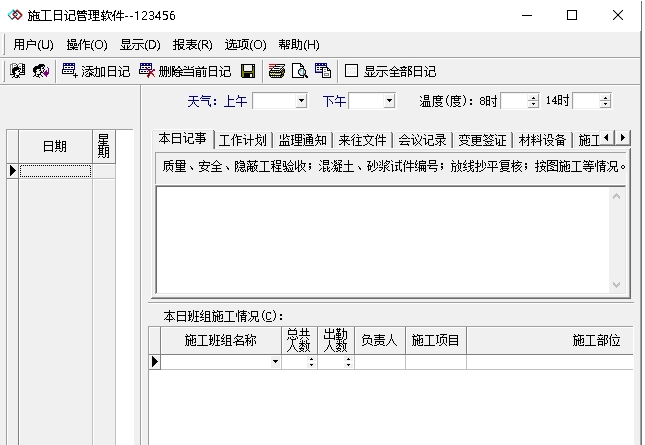Screen dimensions: 645x445
Task: Click the 总共人数 cell spinner
Action: 311,362
